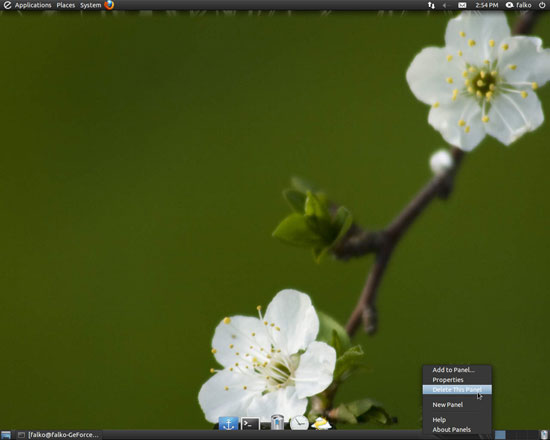
Task: Expand the Places menu
Action: pyautogui.click(x=66, y=5)
